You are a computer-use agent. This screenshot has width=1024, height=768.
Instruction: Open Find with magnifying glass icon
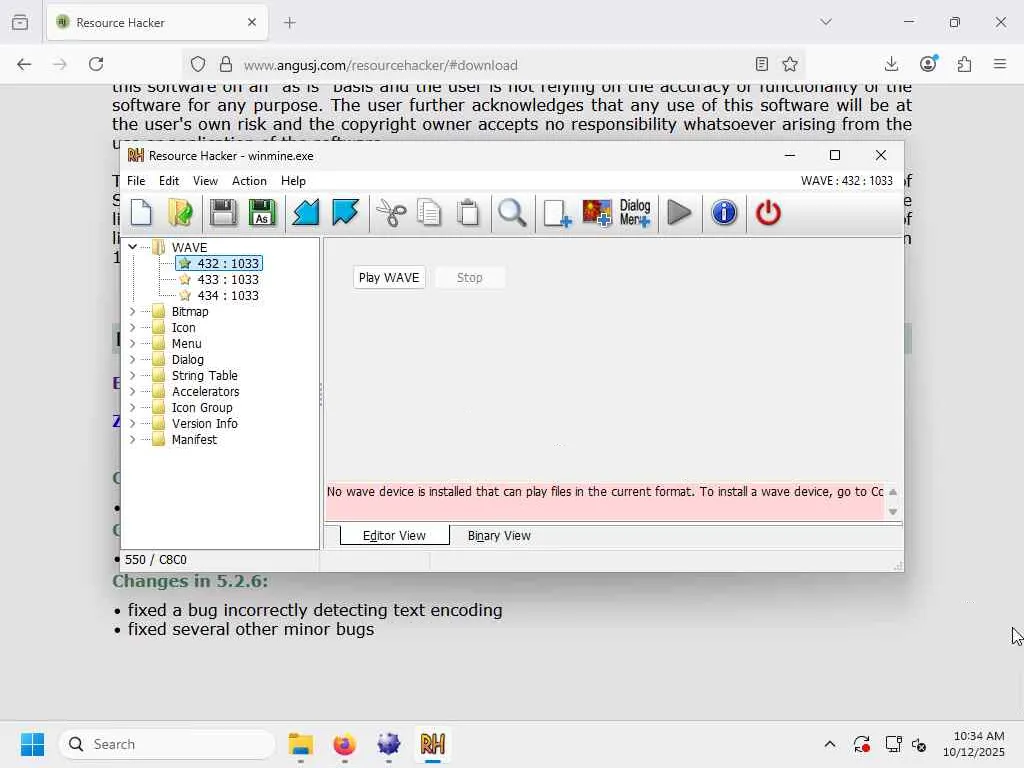[x=512, y=213]
